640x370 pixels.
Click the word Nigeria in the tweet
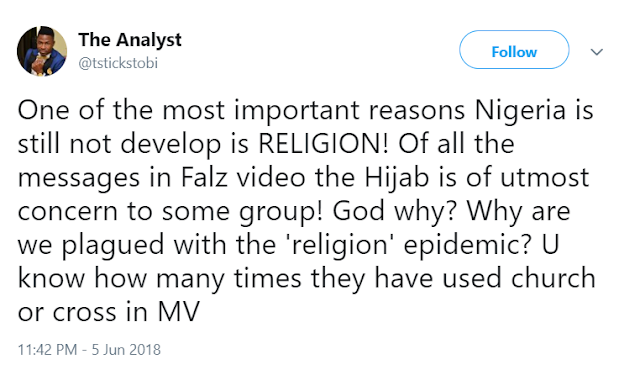coord(520,111)
